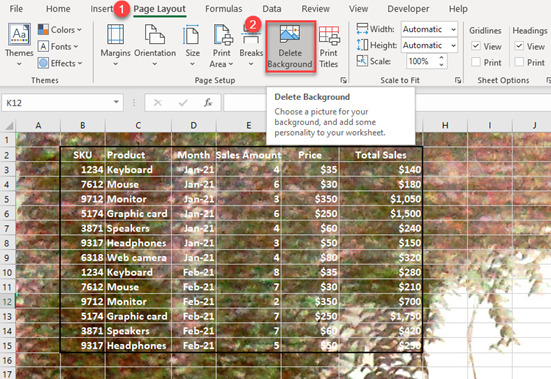The width and height of the screenshot is (551, 379).
Task: Expand the Height Automatic dropdown
Action: click(x=453, y=45)
